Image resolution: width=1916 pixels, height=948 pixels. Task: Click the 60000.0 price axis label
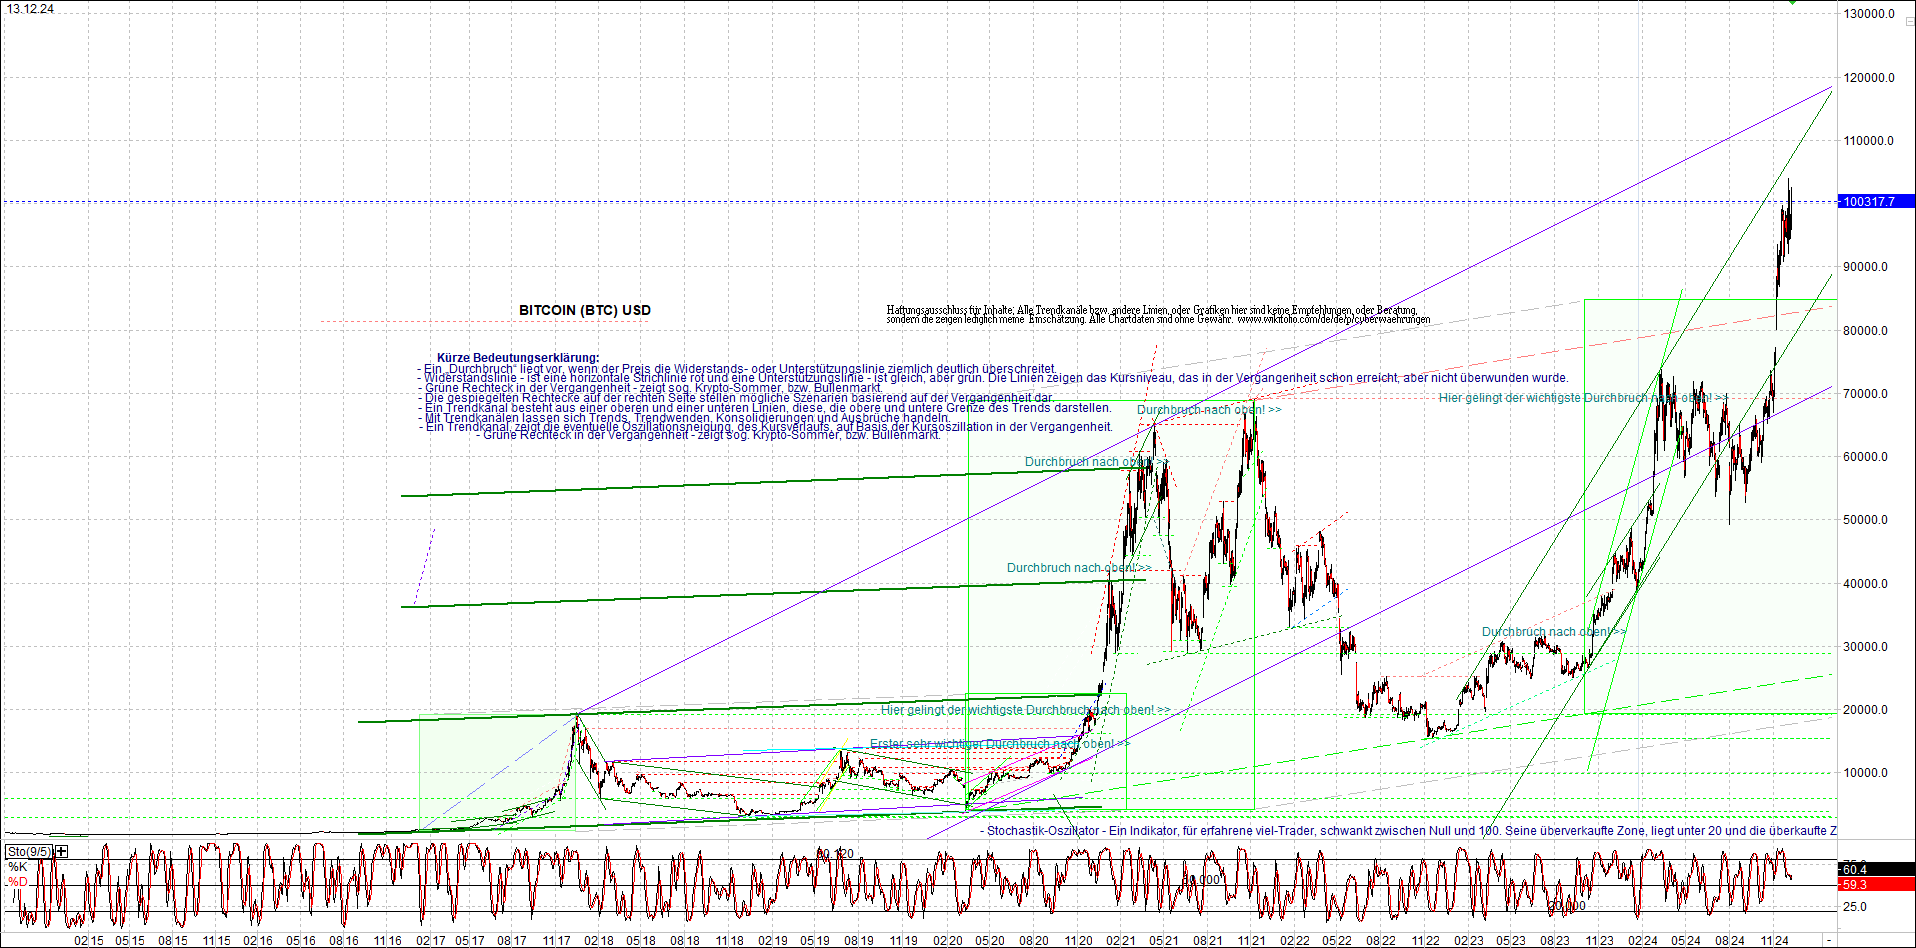[1866, 457]
